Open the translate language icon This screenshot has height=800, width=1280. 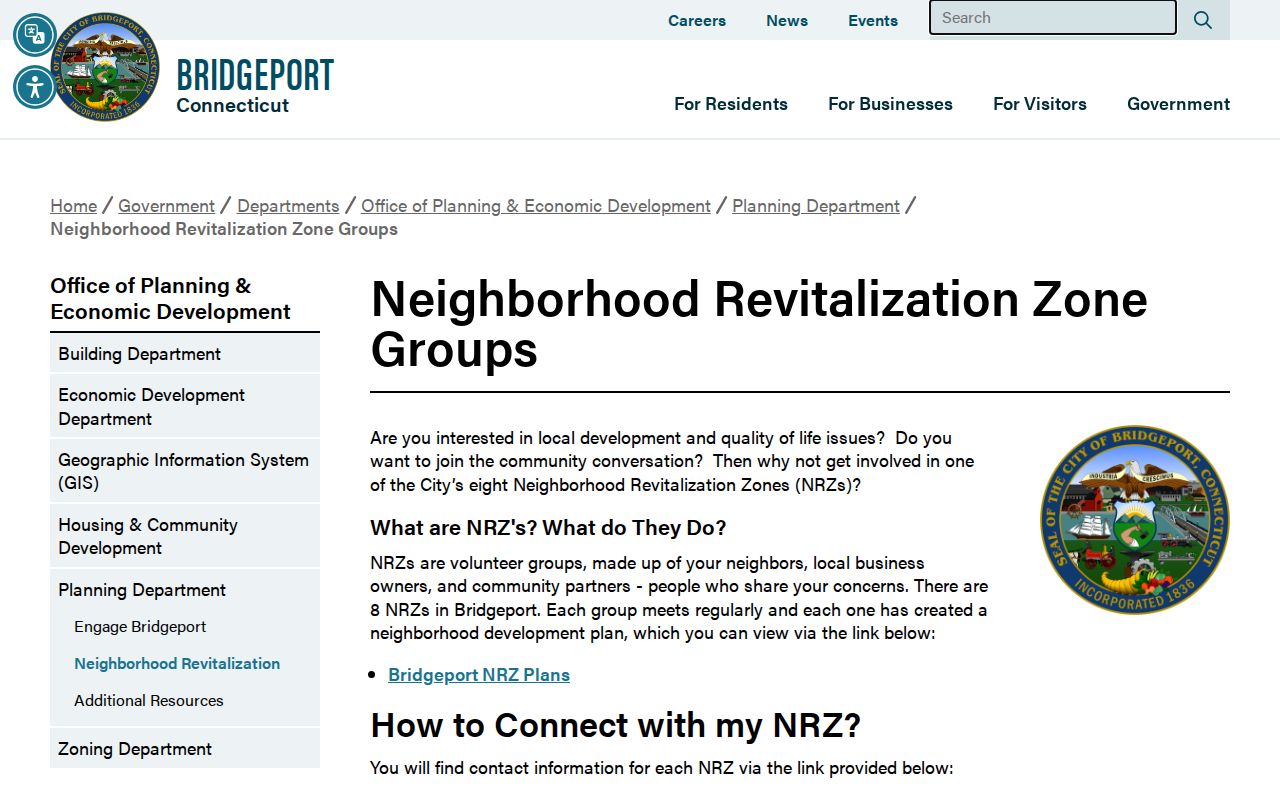click(35, 35)
